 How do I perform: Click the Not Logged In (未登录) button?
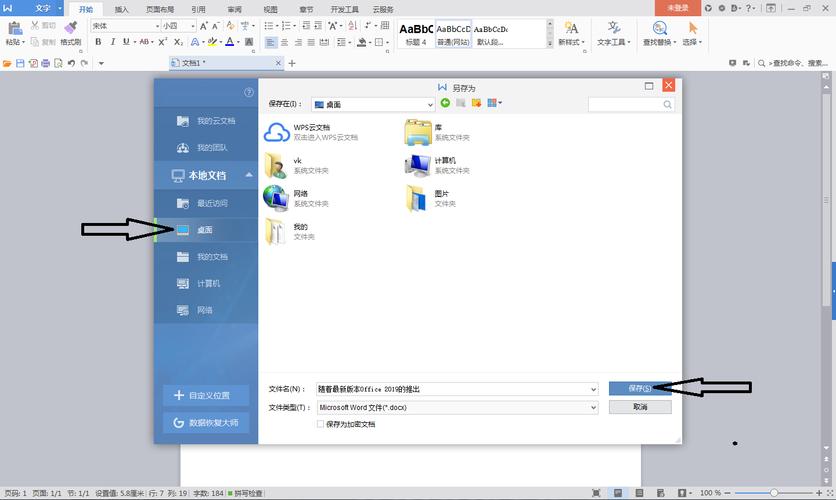click(x=678, y=8)
